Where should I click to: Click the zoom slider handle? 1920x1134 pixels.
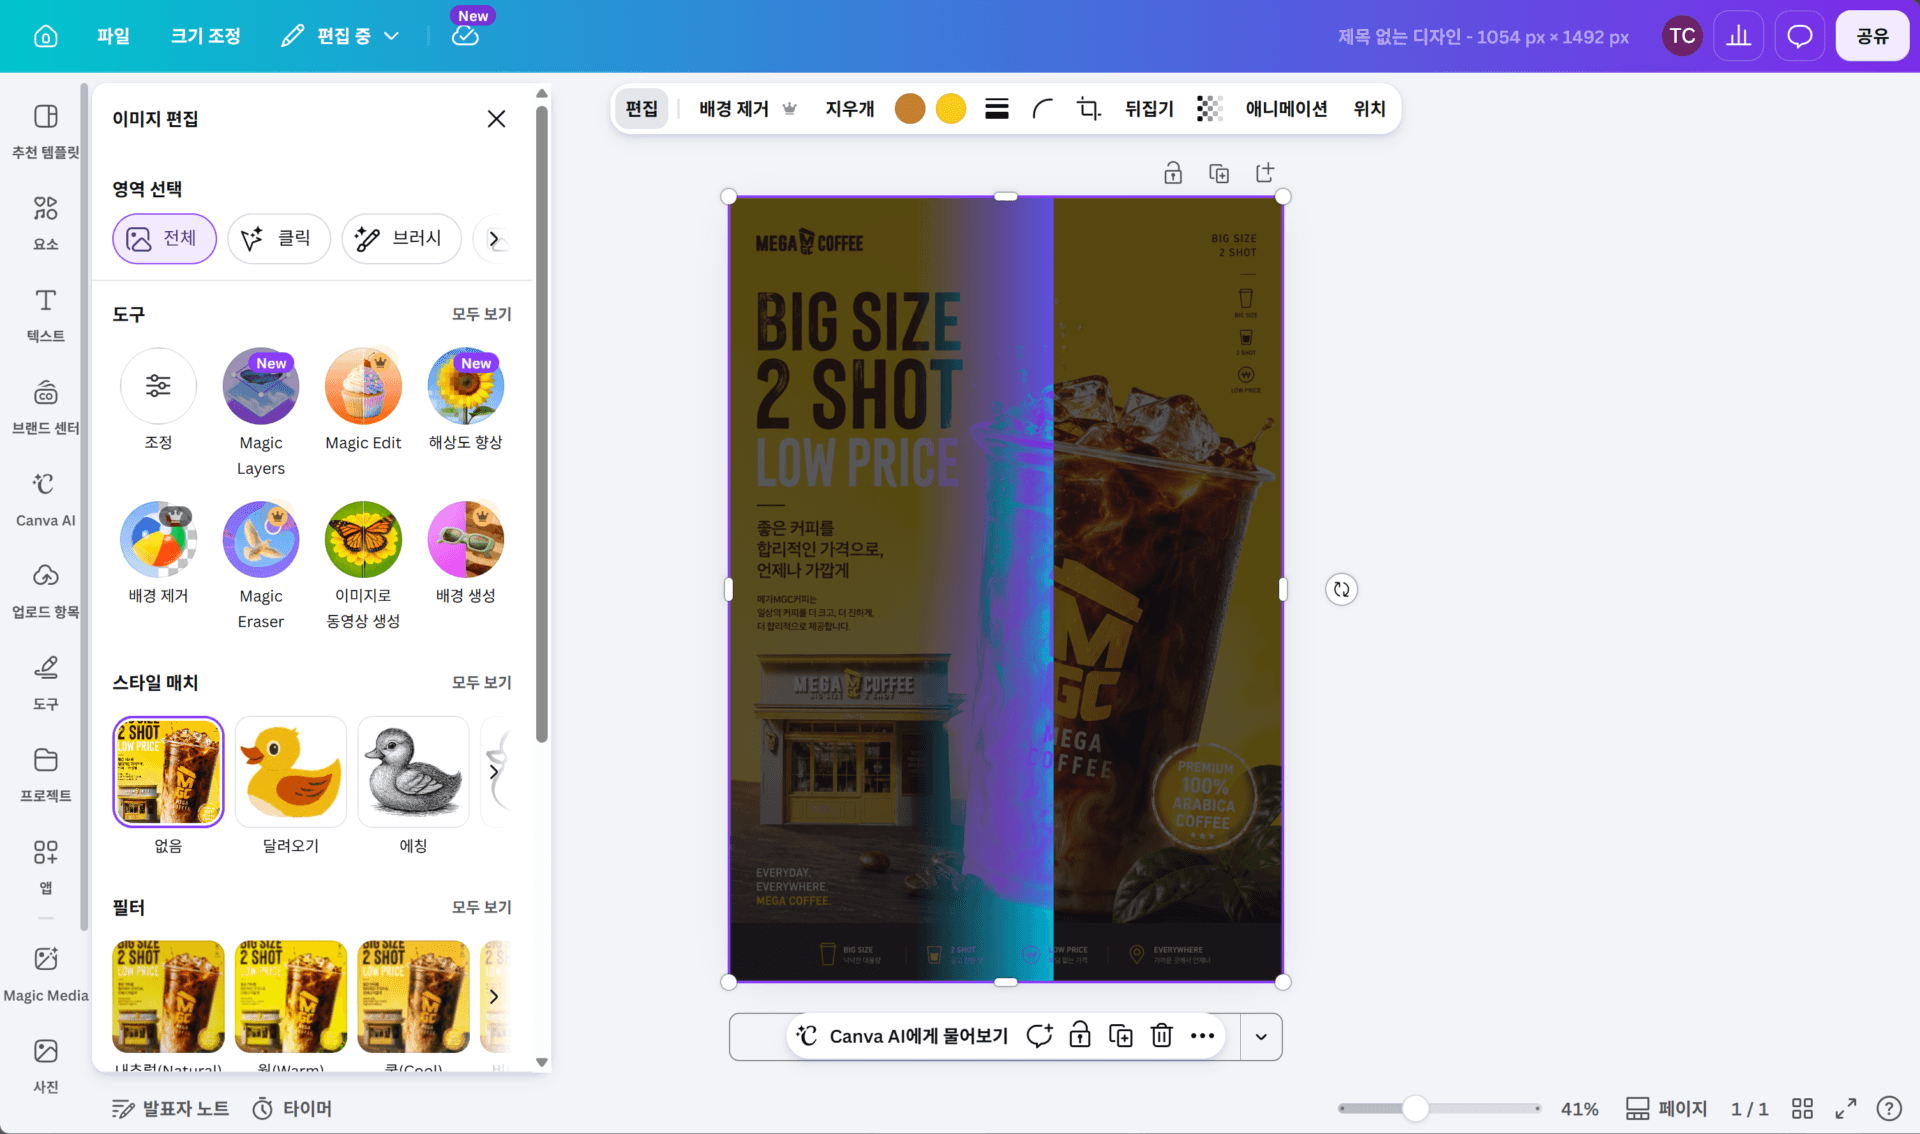[x=1415, y=1108]
